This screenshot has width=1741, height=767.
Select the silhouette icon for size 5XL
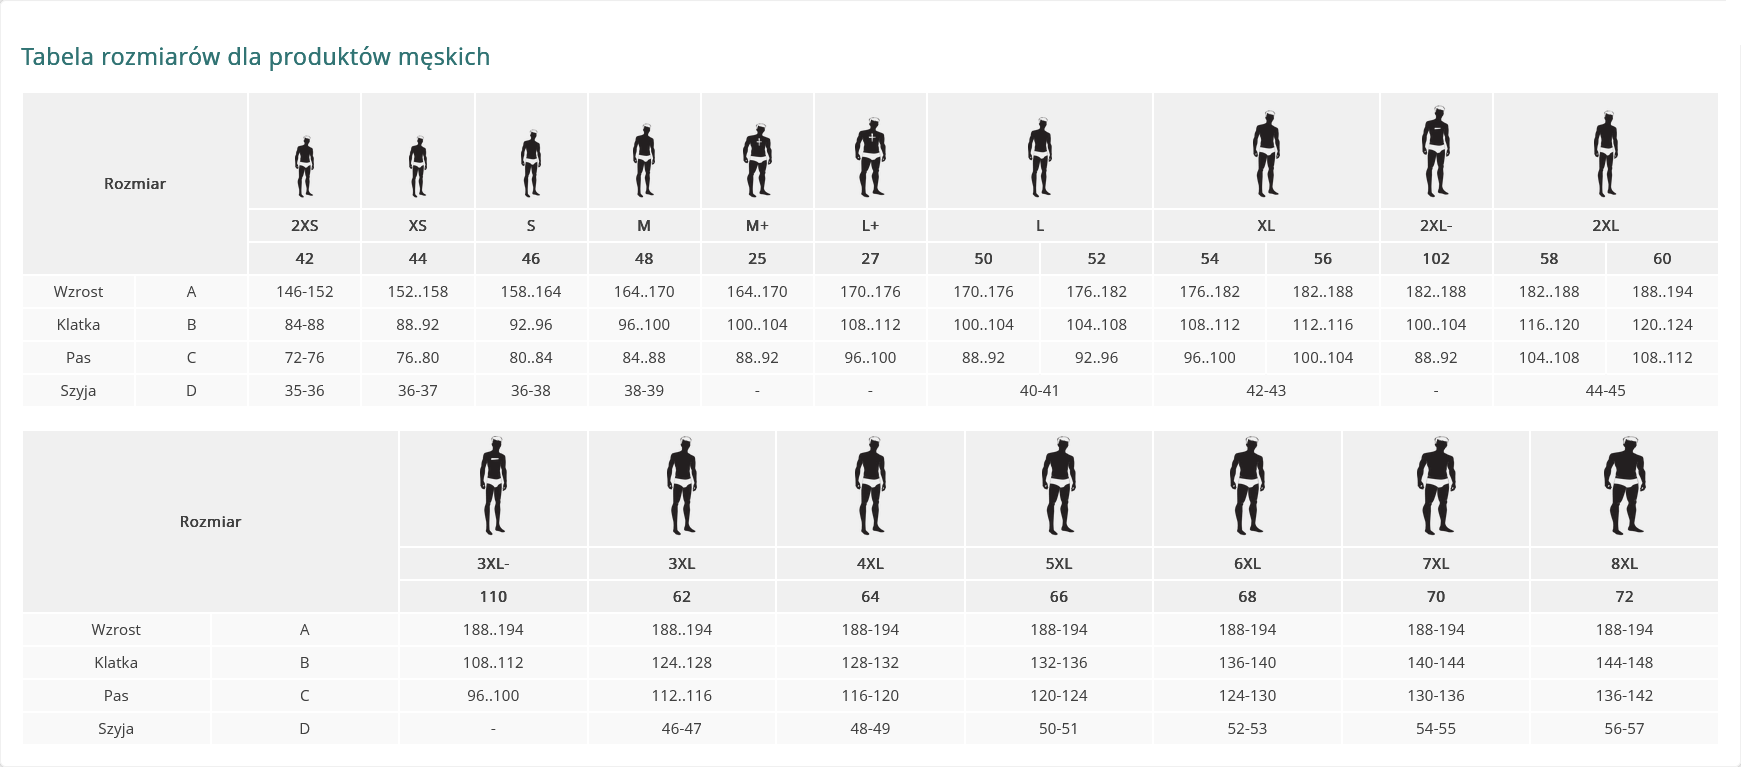1059,486
